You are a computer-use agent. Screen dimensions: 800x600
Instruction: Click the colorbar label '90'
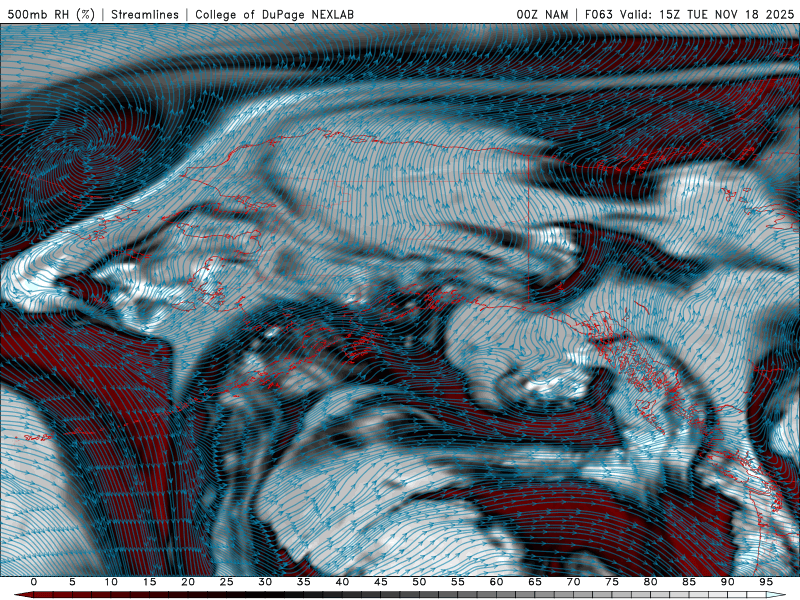click(x=728, y=582)
